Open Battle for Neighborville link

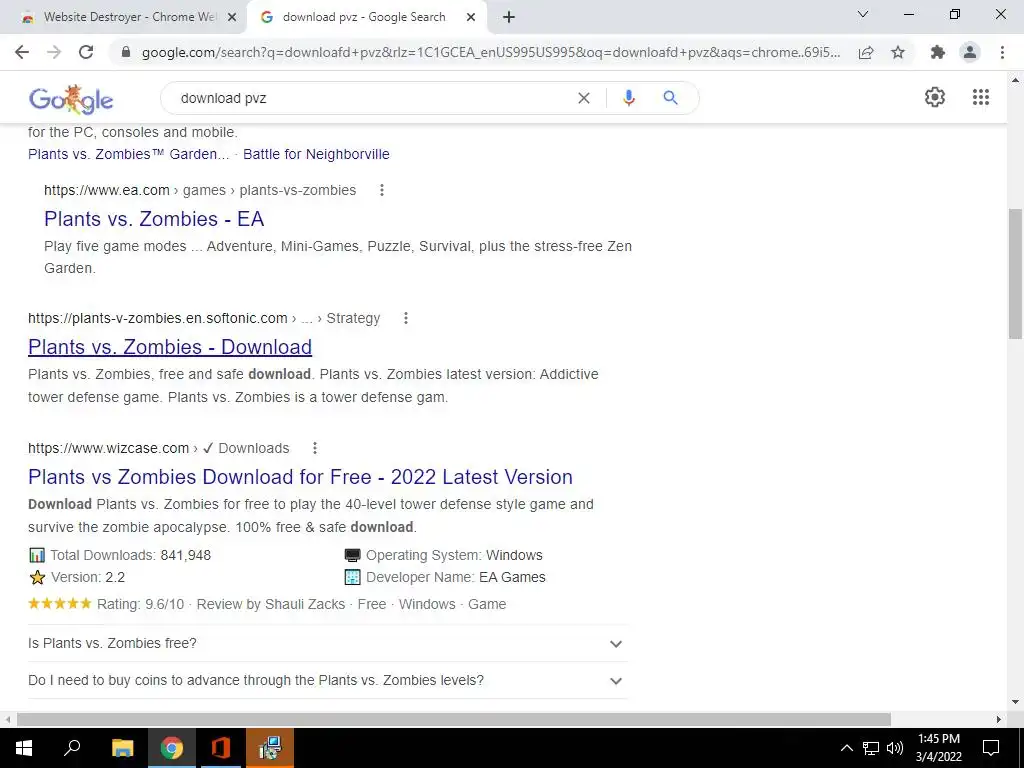[x=316, y=154]
